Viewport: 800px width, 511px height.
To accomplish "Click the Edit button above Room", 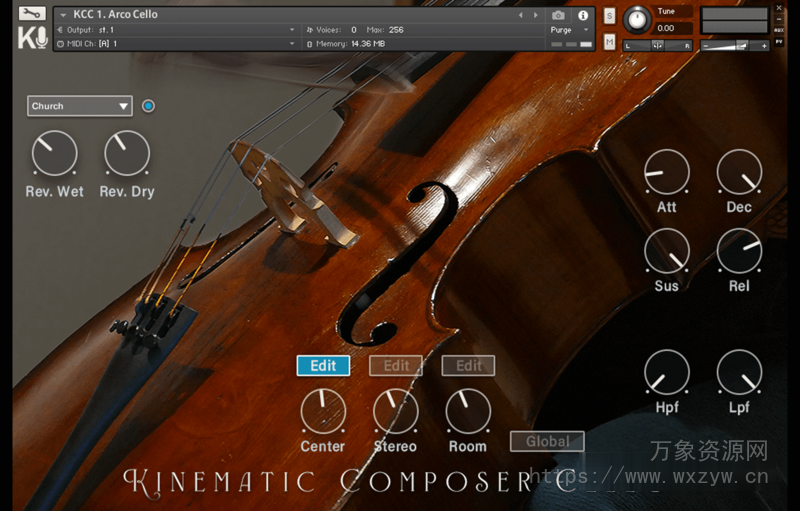I will 468,366.
